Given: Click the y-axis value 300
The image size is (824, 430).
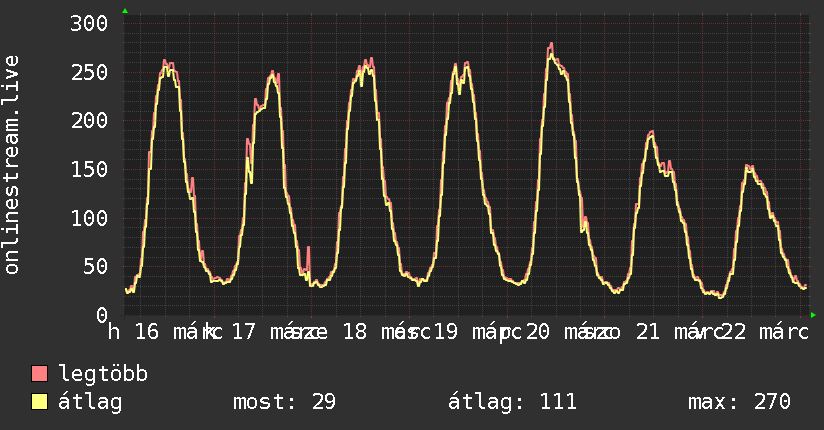Looking at the screenshot, I should (89, 23).
